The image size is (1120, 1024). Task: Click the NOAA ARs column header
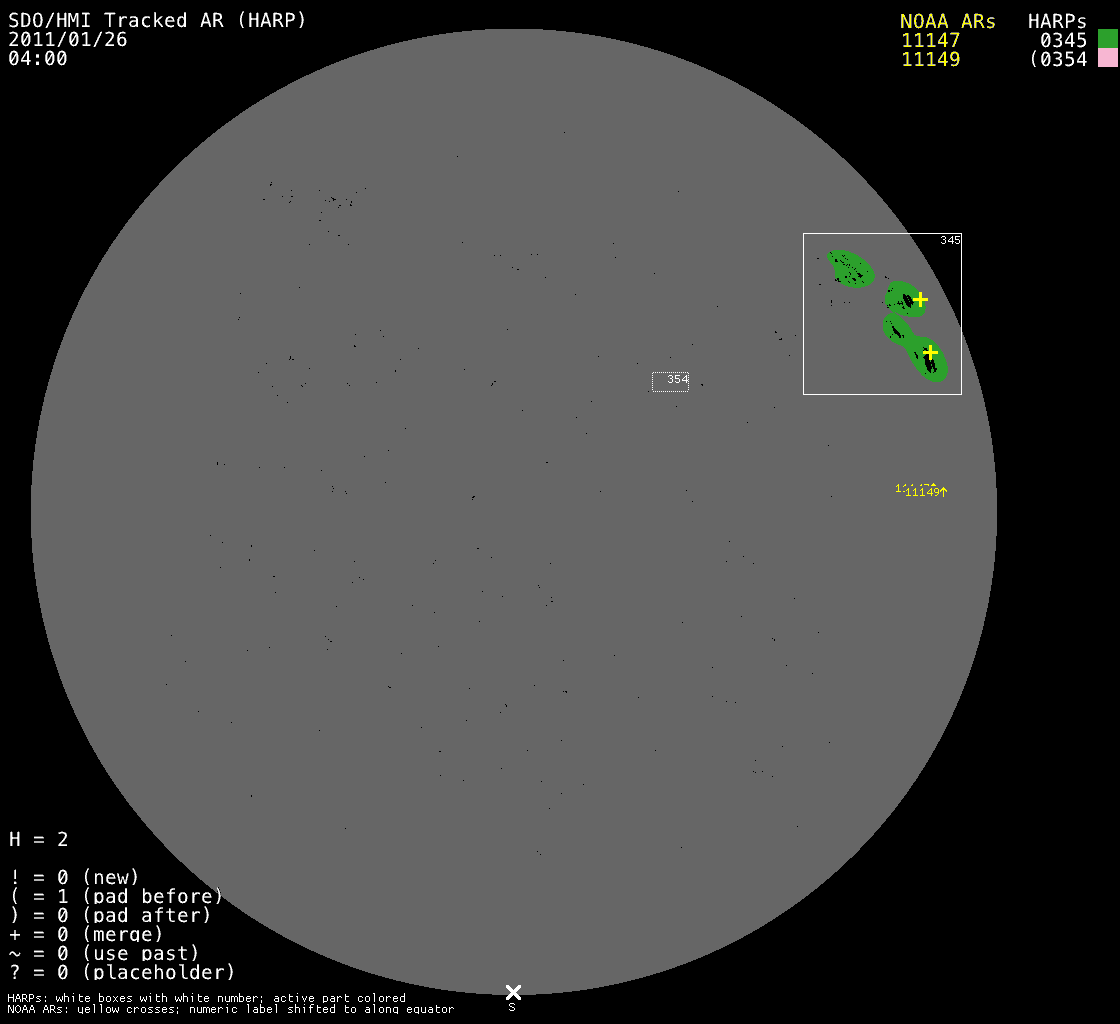947,21
